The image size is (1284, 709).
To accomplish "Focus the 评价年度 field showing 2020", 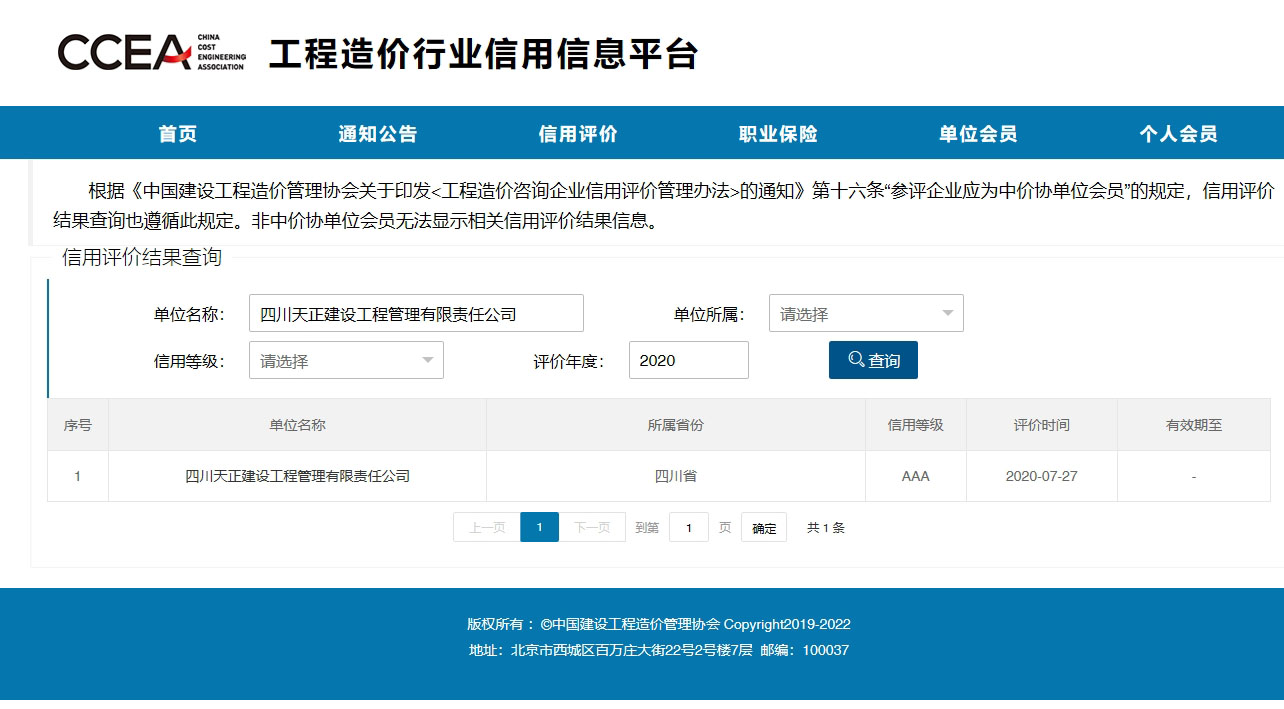I will (688, 360).
